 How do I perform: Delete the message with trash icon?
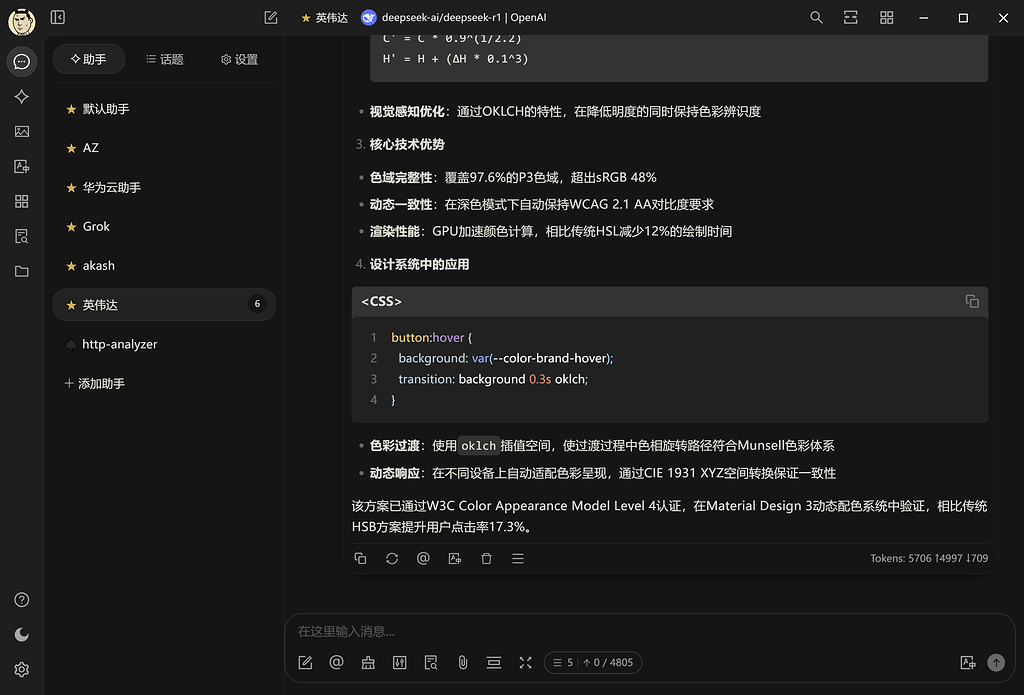coord(487,558)
